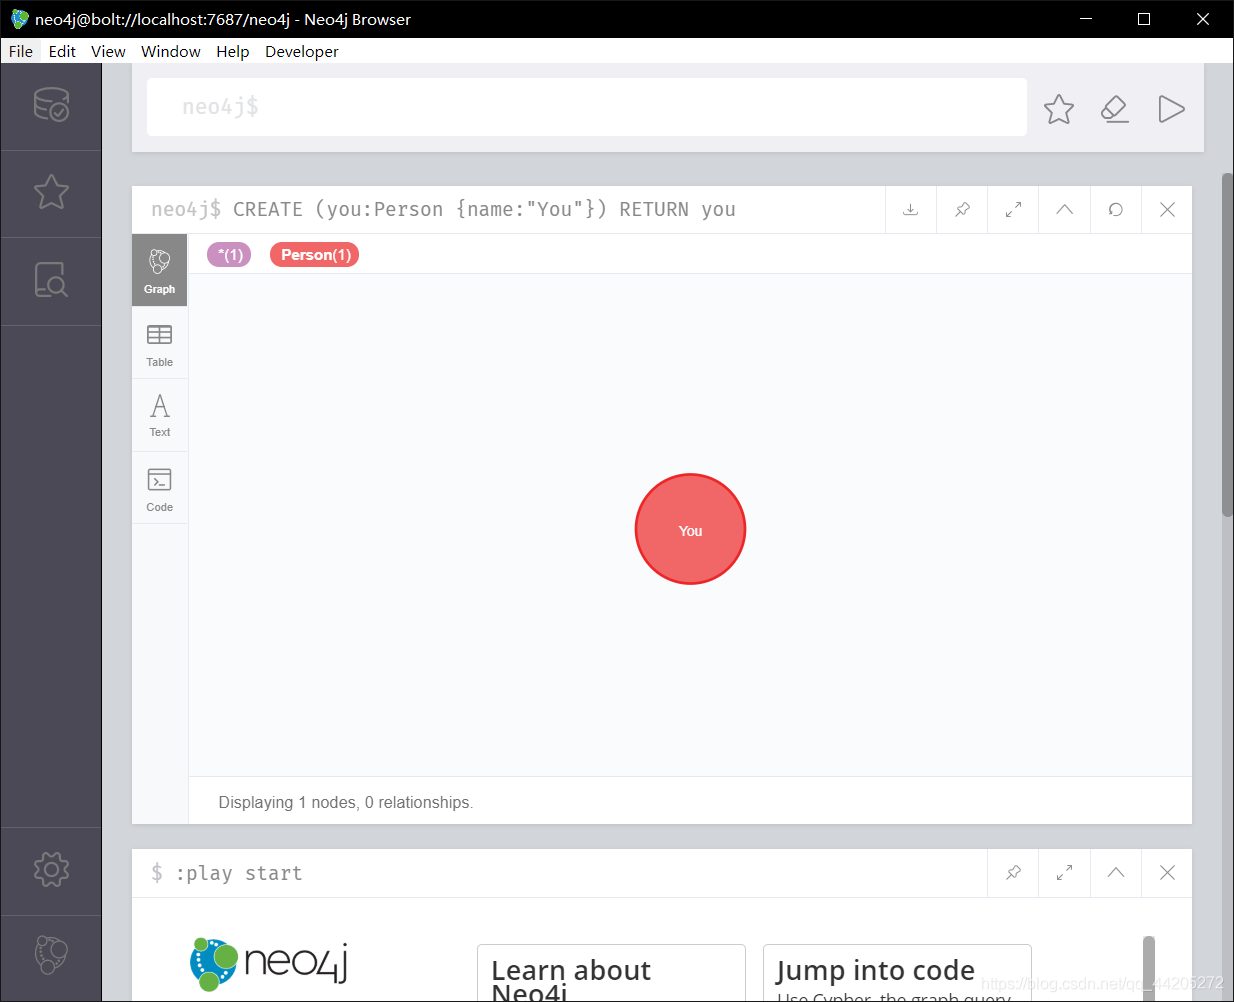Click the neo4j logo in the start guide
Viewport: 1234px width, 1002px height.
click(269, 964)
